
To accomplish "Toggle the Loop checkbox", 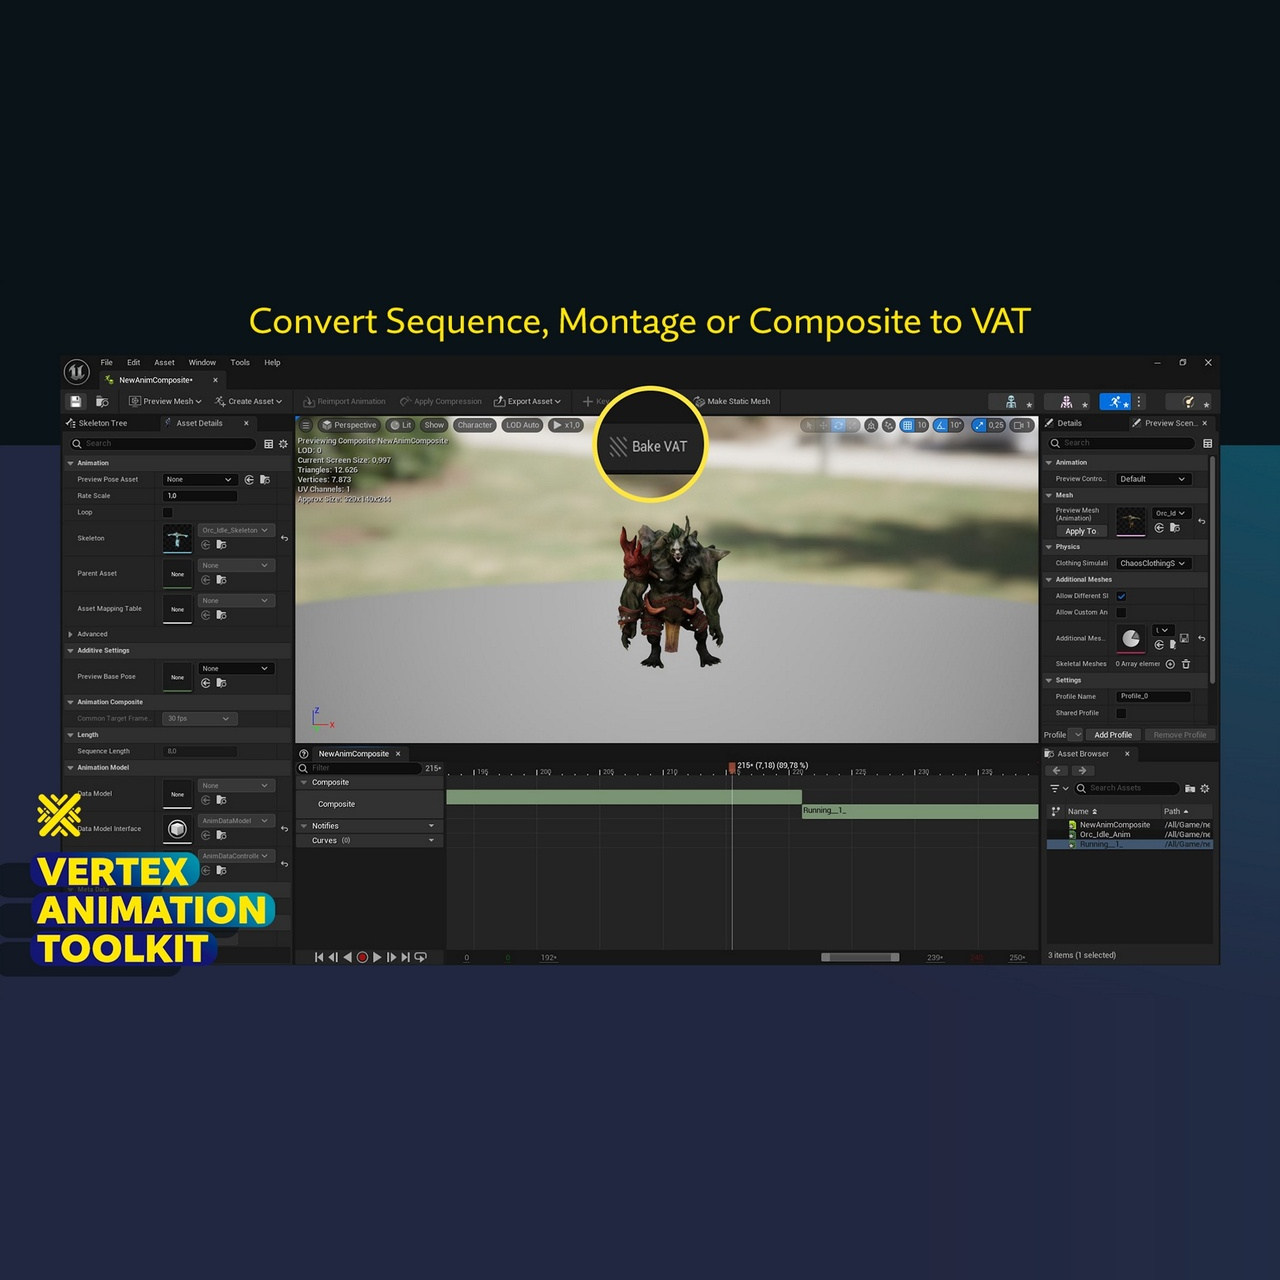I will (x=168, y=513).
